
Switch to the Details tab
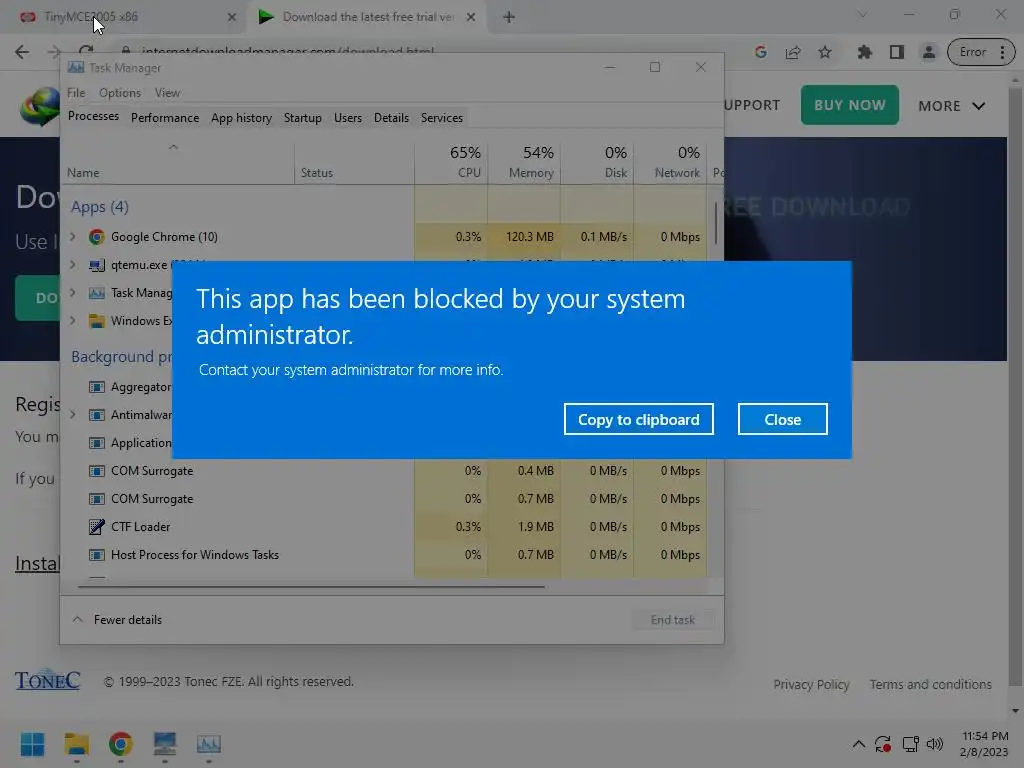point(391,118)
